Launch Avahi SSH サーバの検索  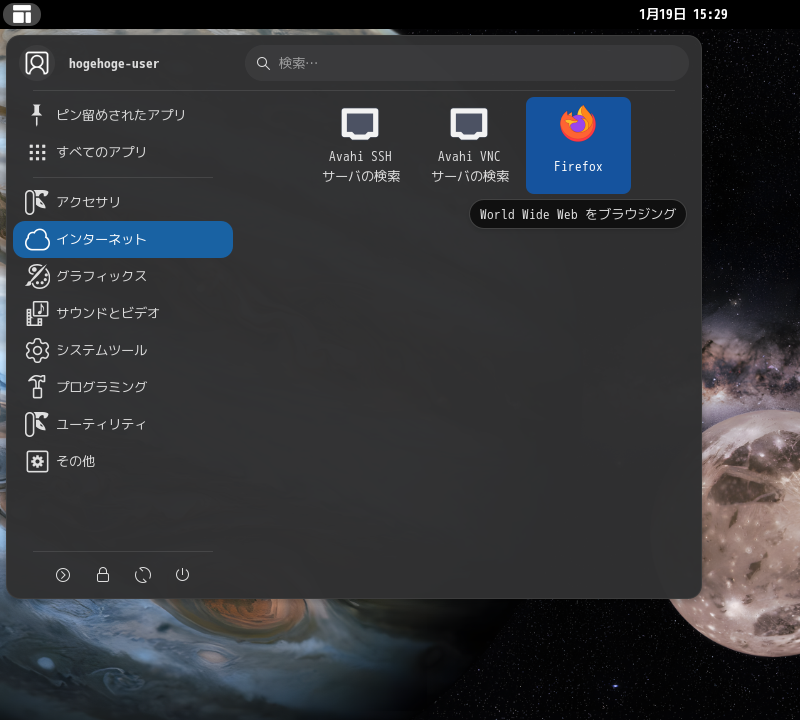361,145
